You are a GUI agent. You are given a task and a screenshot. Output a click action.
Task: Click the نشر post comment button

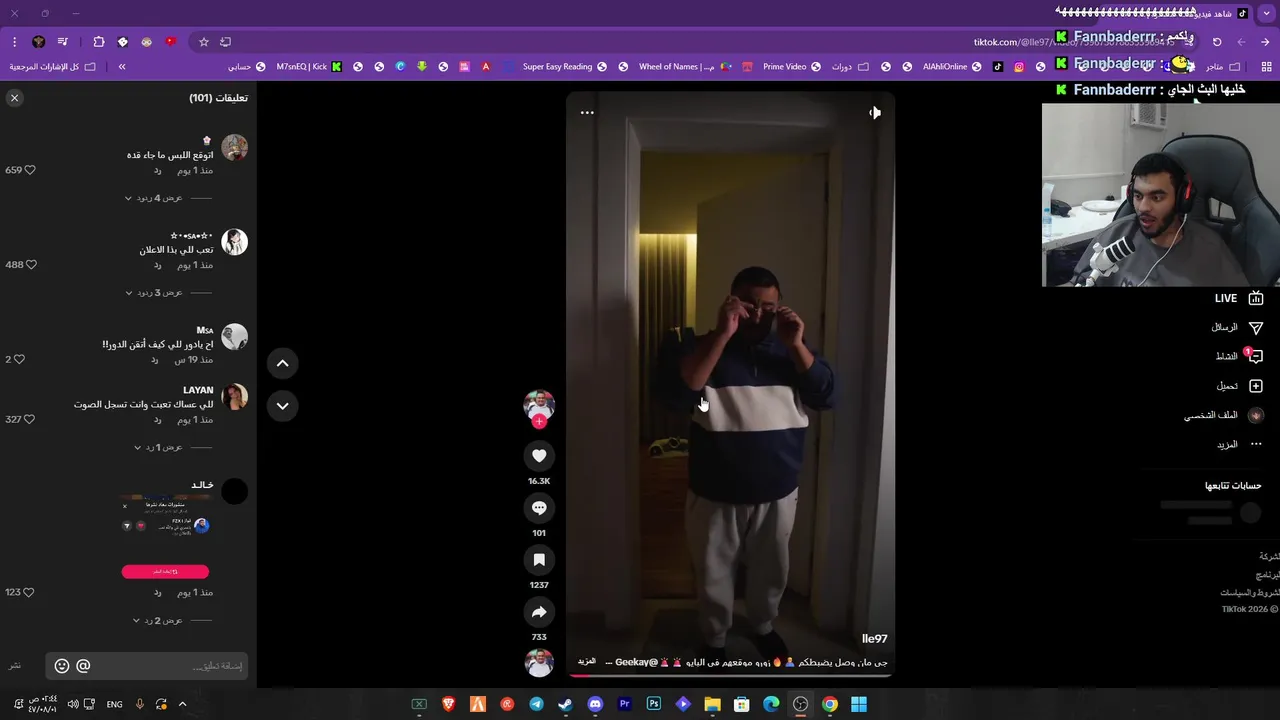point(15,666)
